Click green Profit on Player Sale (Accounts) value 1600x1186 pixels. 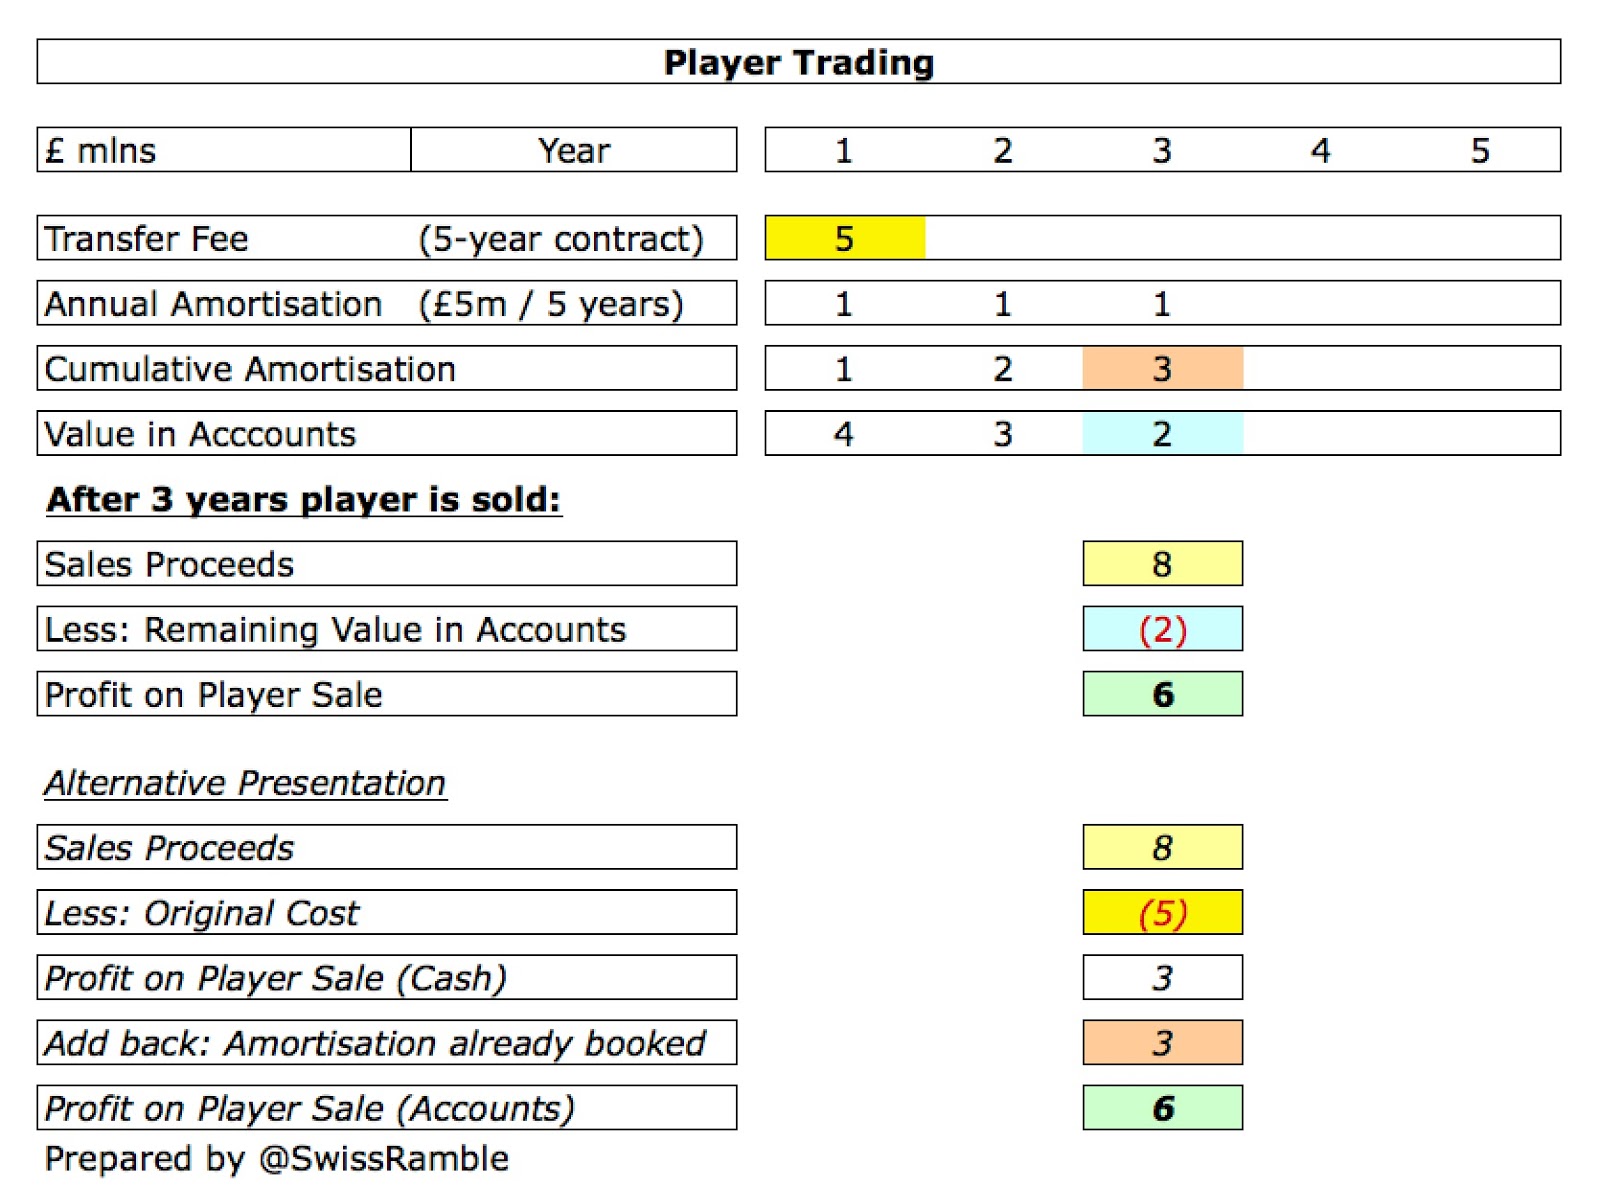pos(1162,1107)
